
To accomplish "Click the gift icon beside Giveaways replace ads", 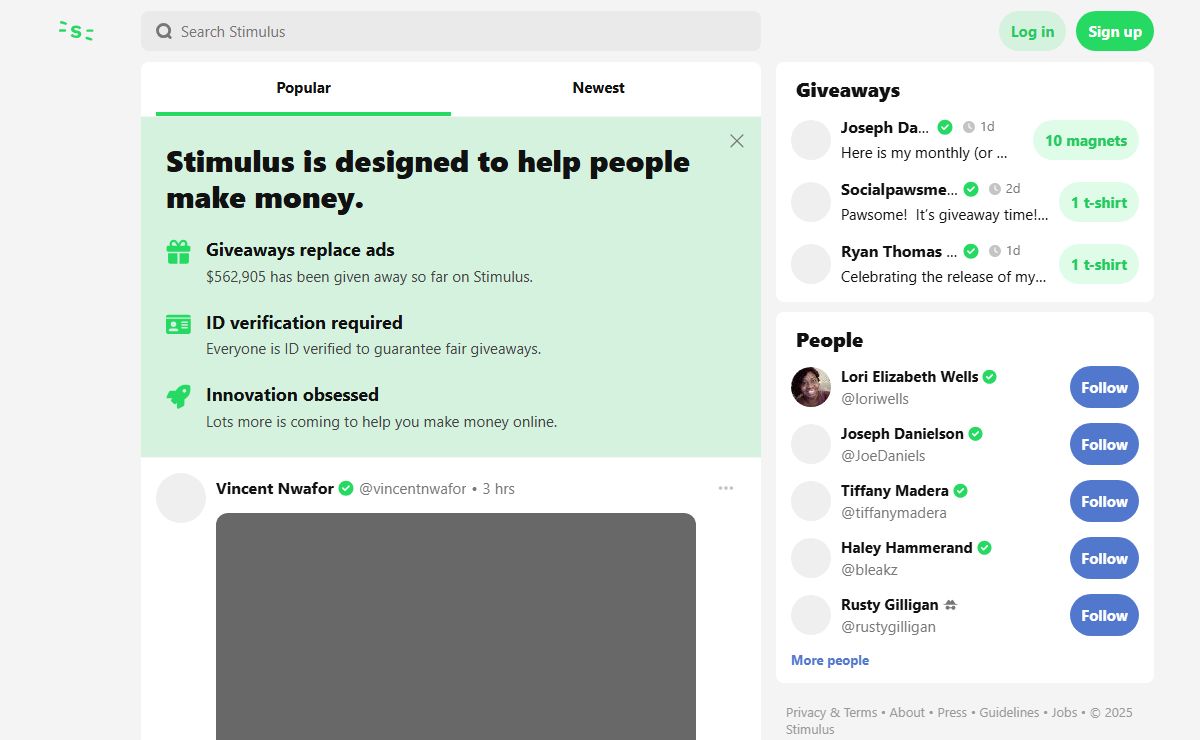I will pos(178,252).
